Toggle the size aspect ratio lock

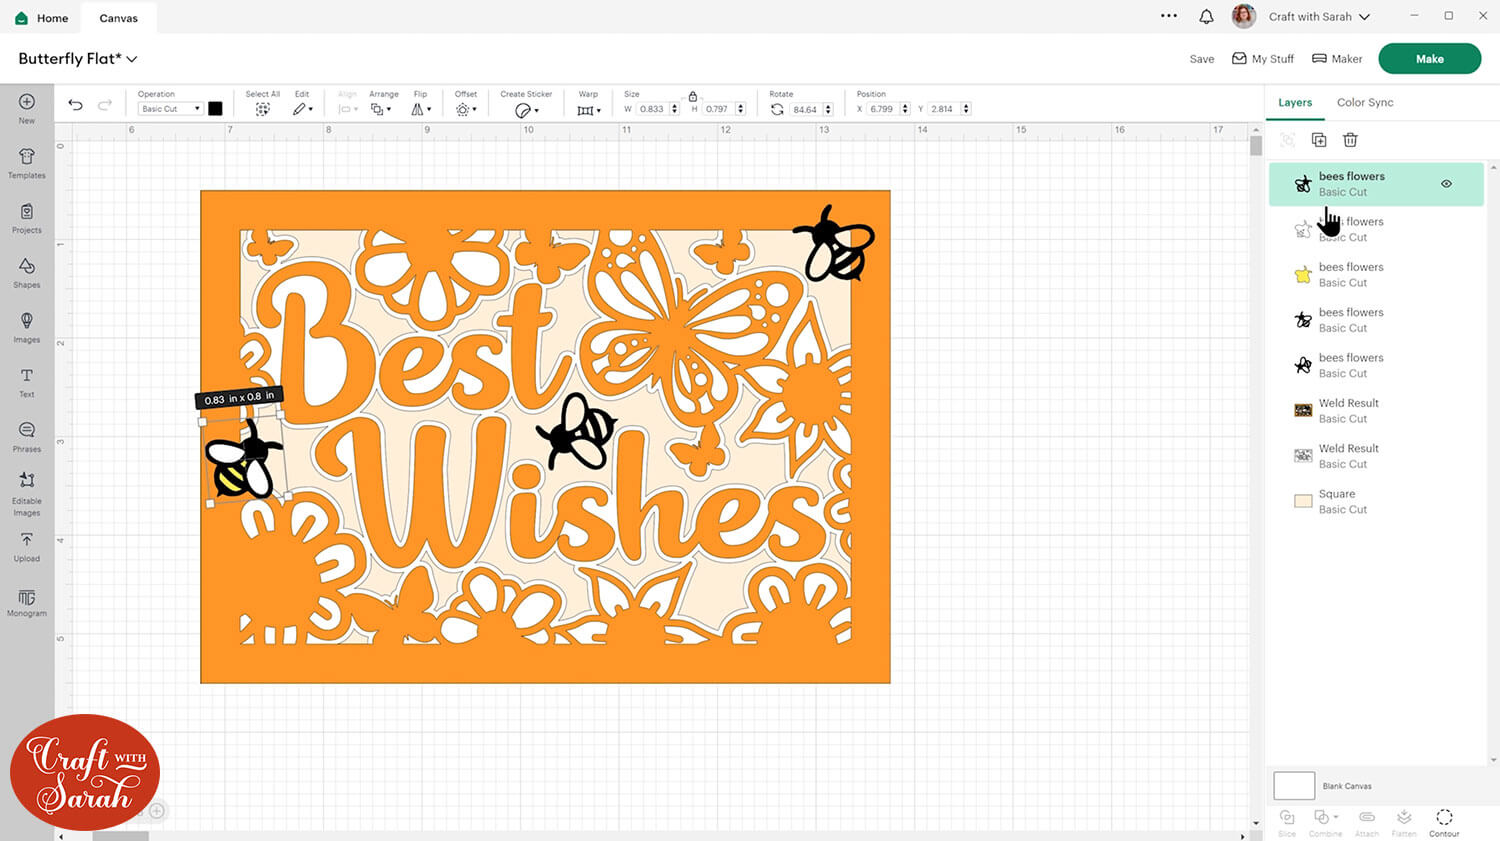coord(692,96)
